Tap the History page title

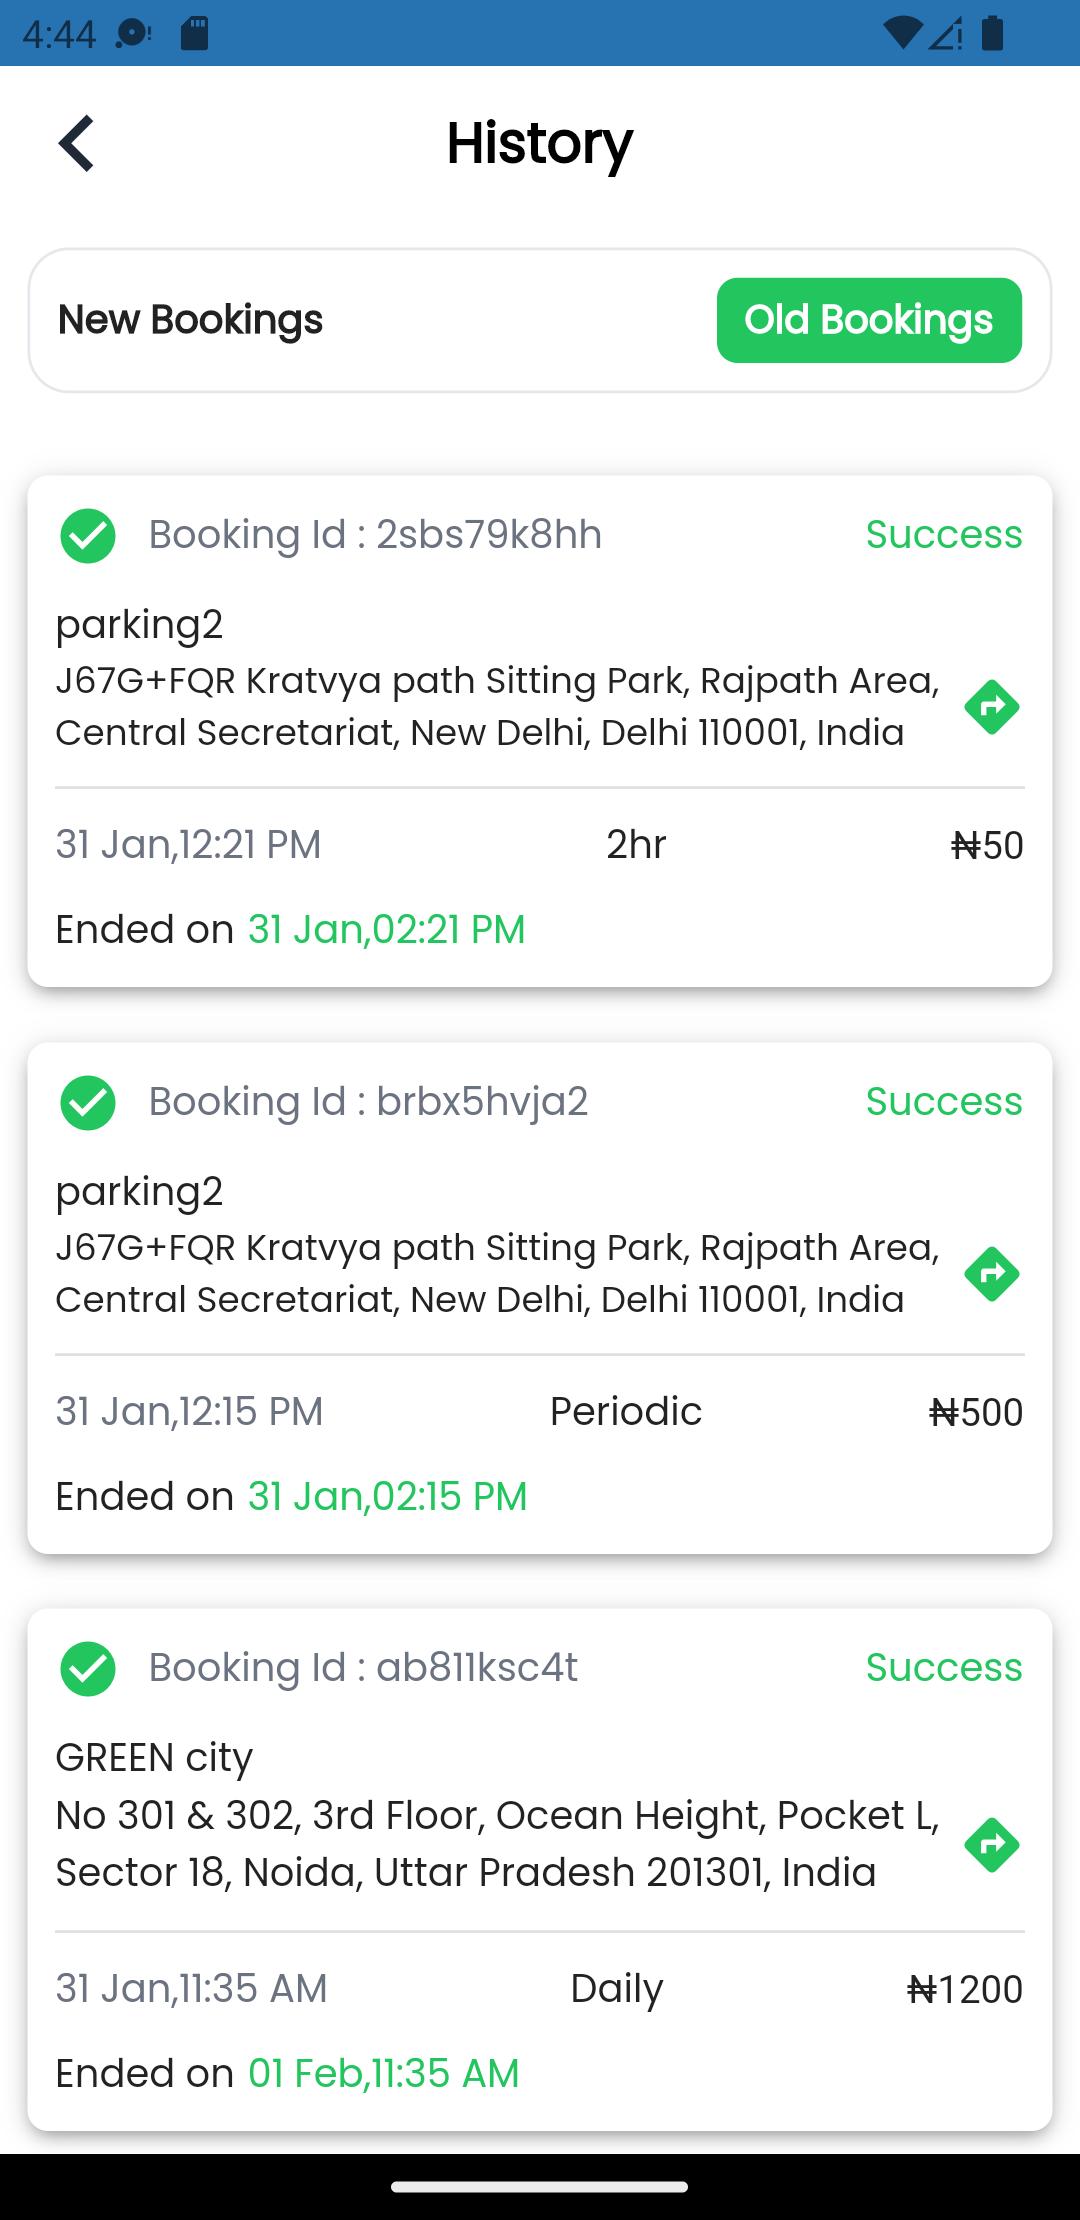(x=540, y=143)
